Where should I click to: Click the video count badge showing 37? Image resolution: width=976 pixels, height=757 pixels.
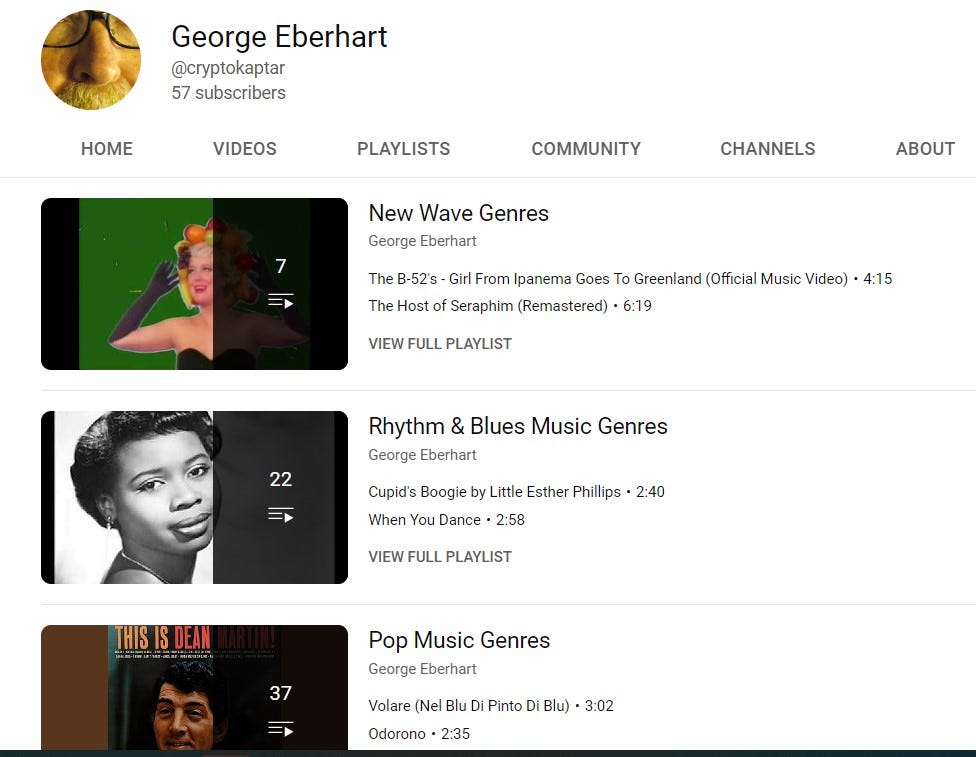click(x=281, y=694)
